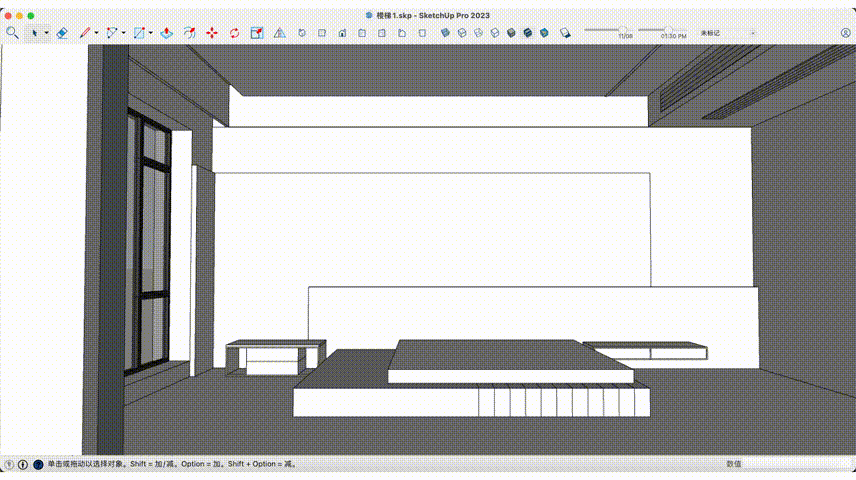Pick the Pencil line tool
The image size is (856, 480).
pyautogui.click(x=85, y=33)
